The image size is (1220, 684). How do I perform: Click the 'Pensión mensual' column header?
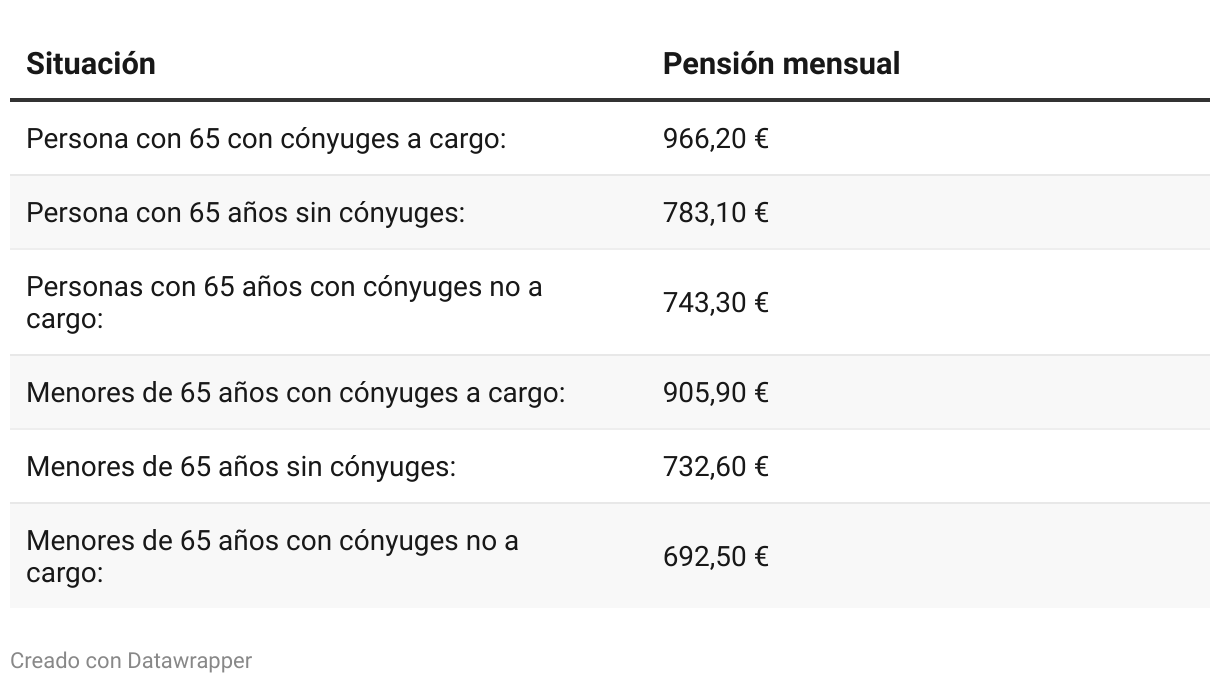coord(781,64)
